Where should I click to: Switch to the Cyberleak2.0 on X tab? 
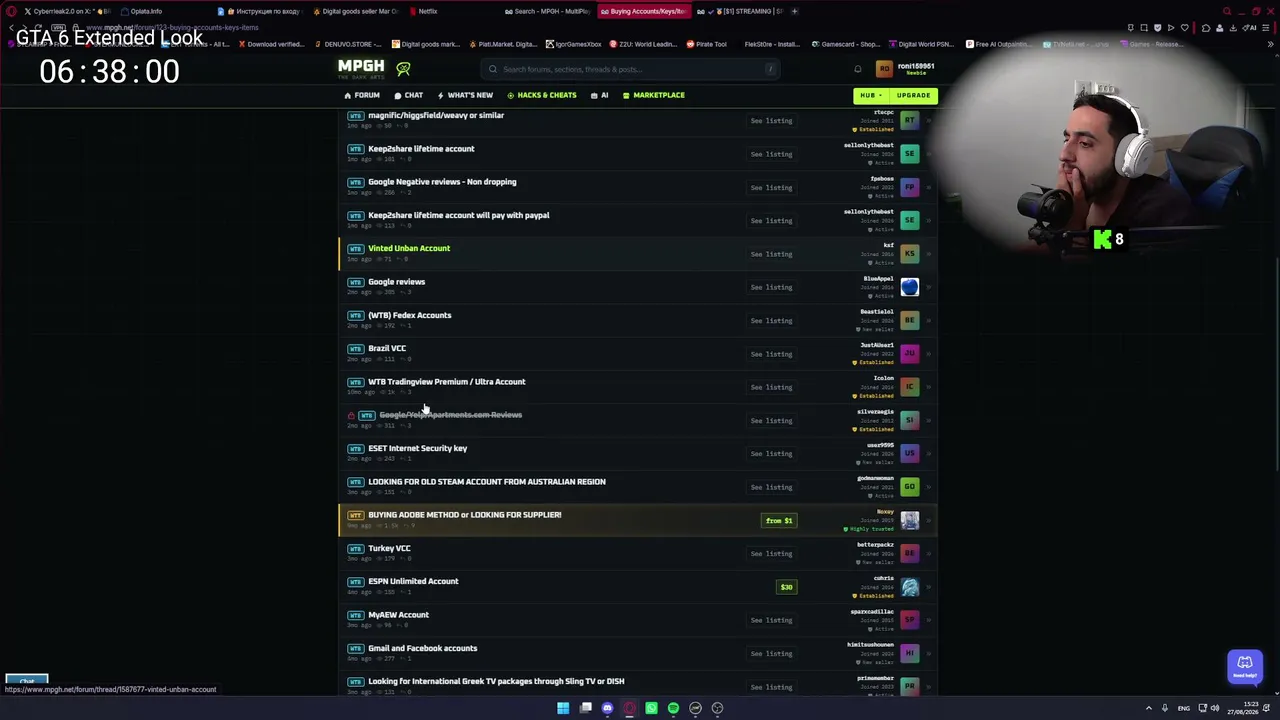coord(66,12)
